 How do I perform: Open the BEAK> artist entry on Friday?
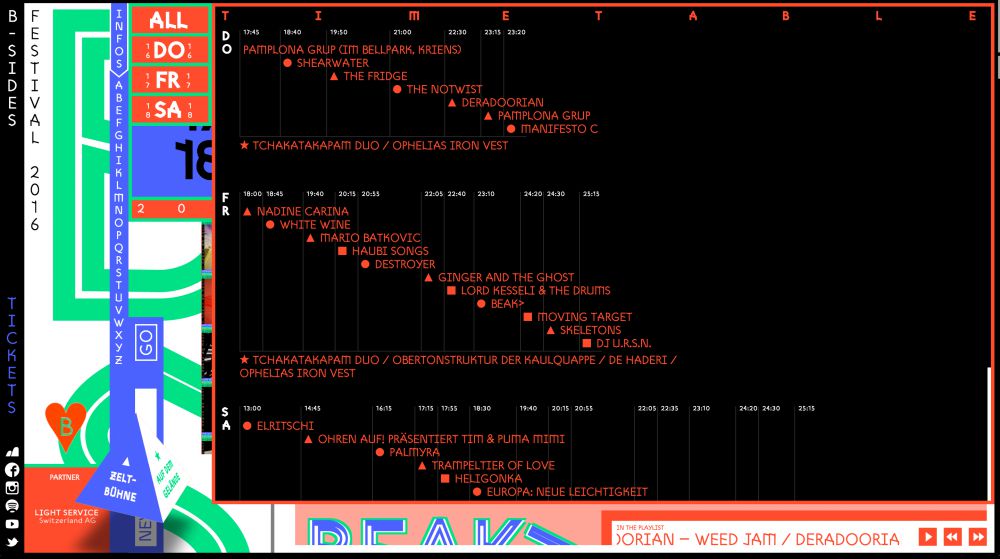[x=507, y=303]
